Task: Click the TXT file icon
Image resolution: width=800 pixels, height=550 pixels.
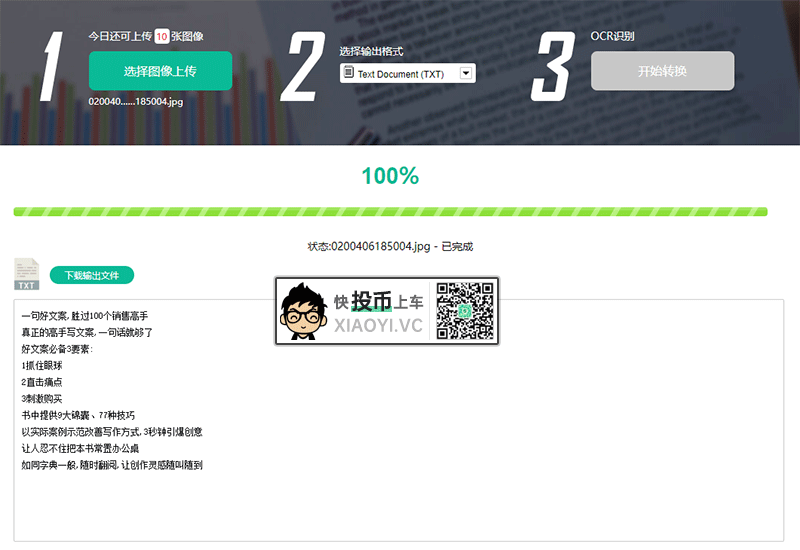Action: pyautogui.click(x=27, y=274)
